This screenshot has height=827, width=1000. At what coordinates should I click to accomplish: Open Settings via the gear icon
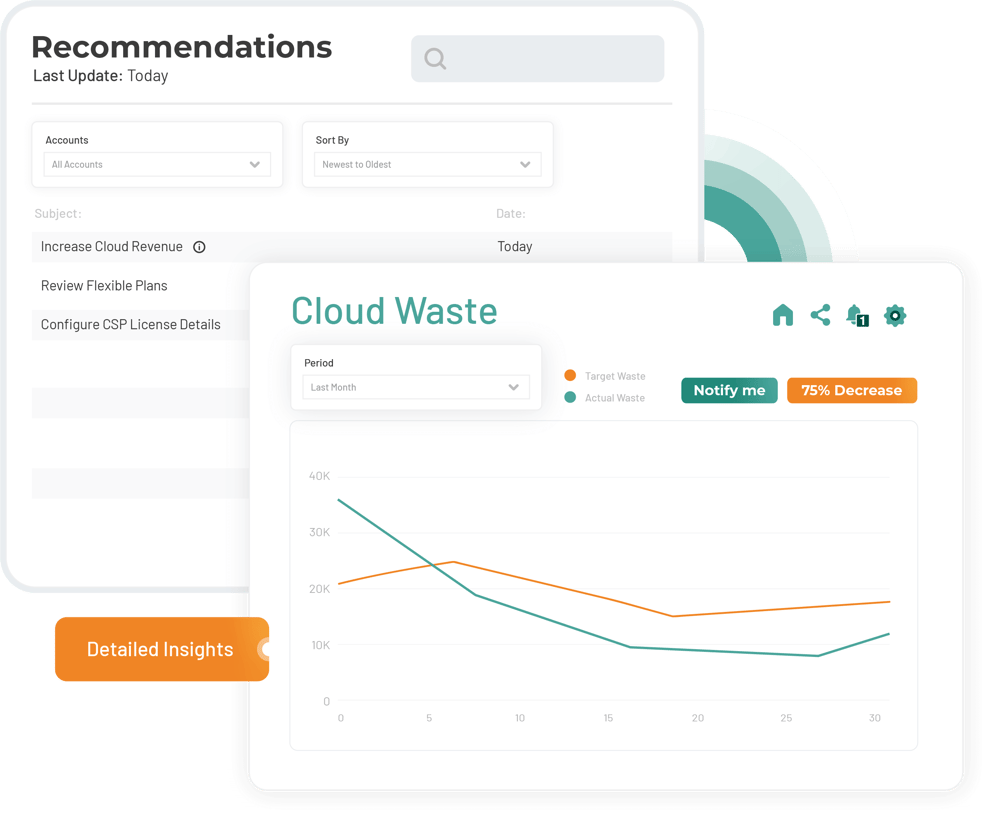tap(894, 315)
